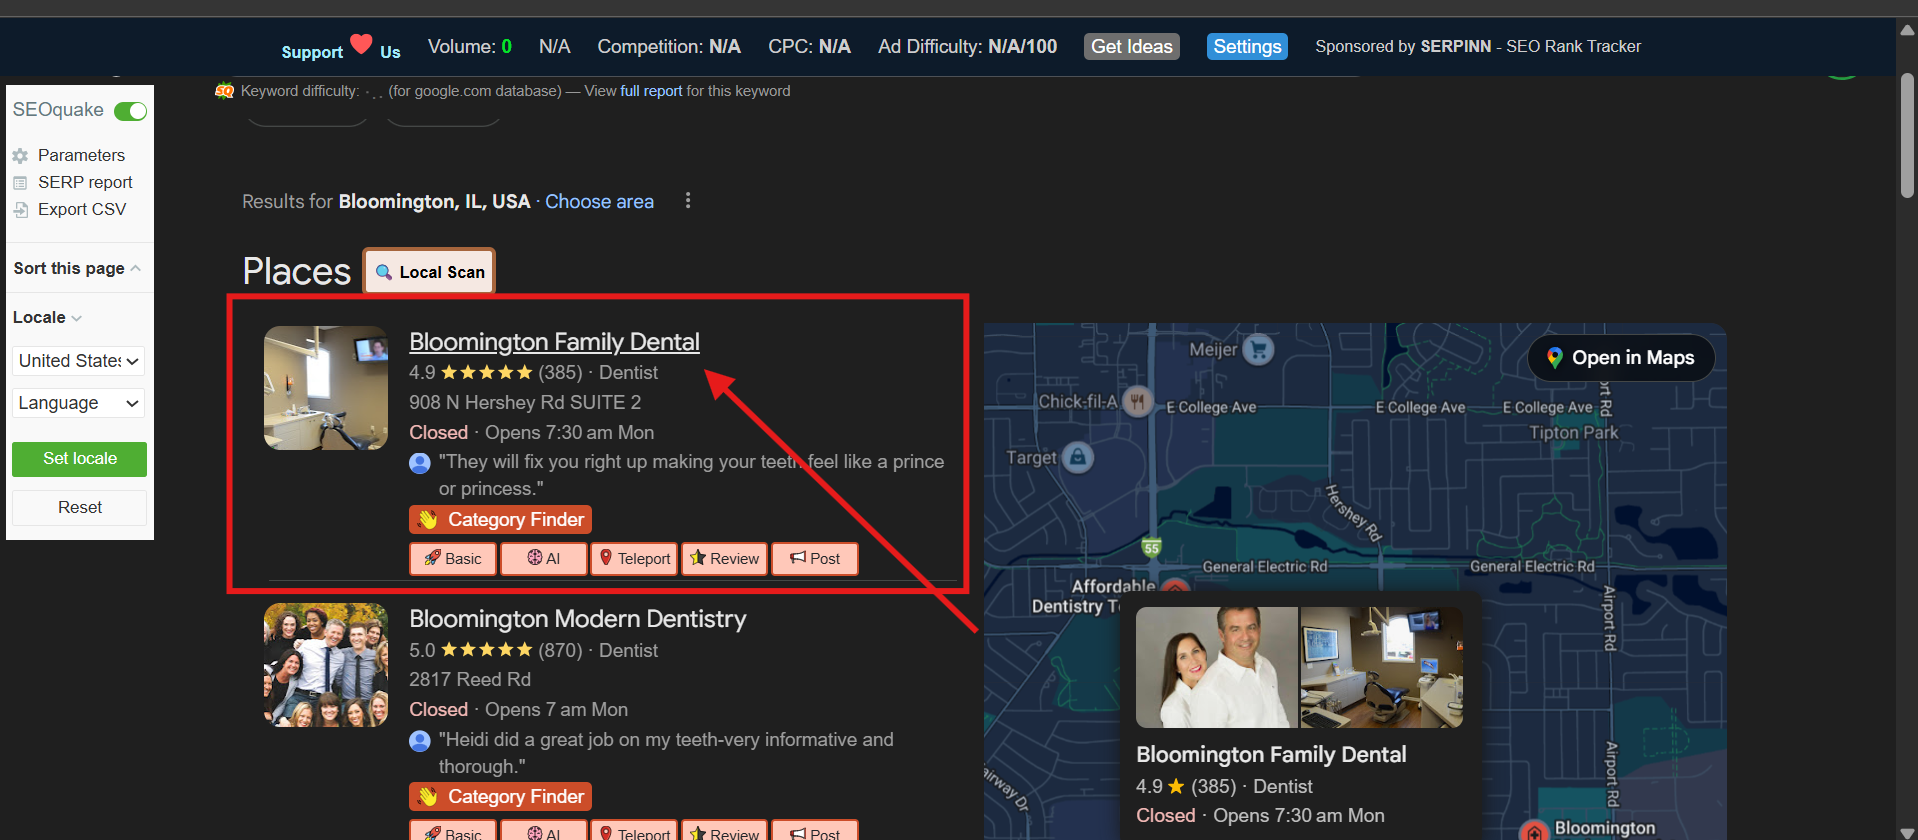
Task: Expand the Locale section
Action: pyautogui.click(x=47, y=317)
